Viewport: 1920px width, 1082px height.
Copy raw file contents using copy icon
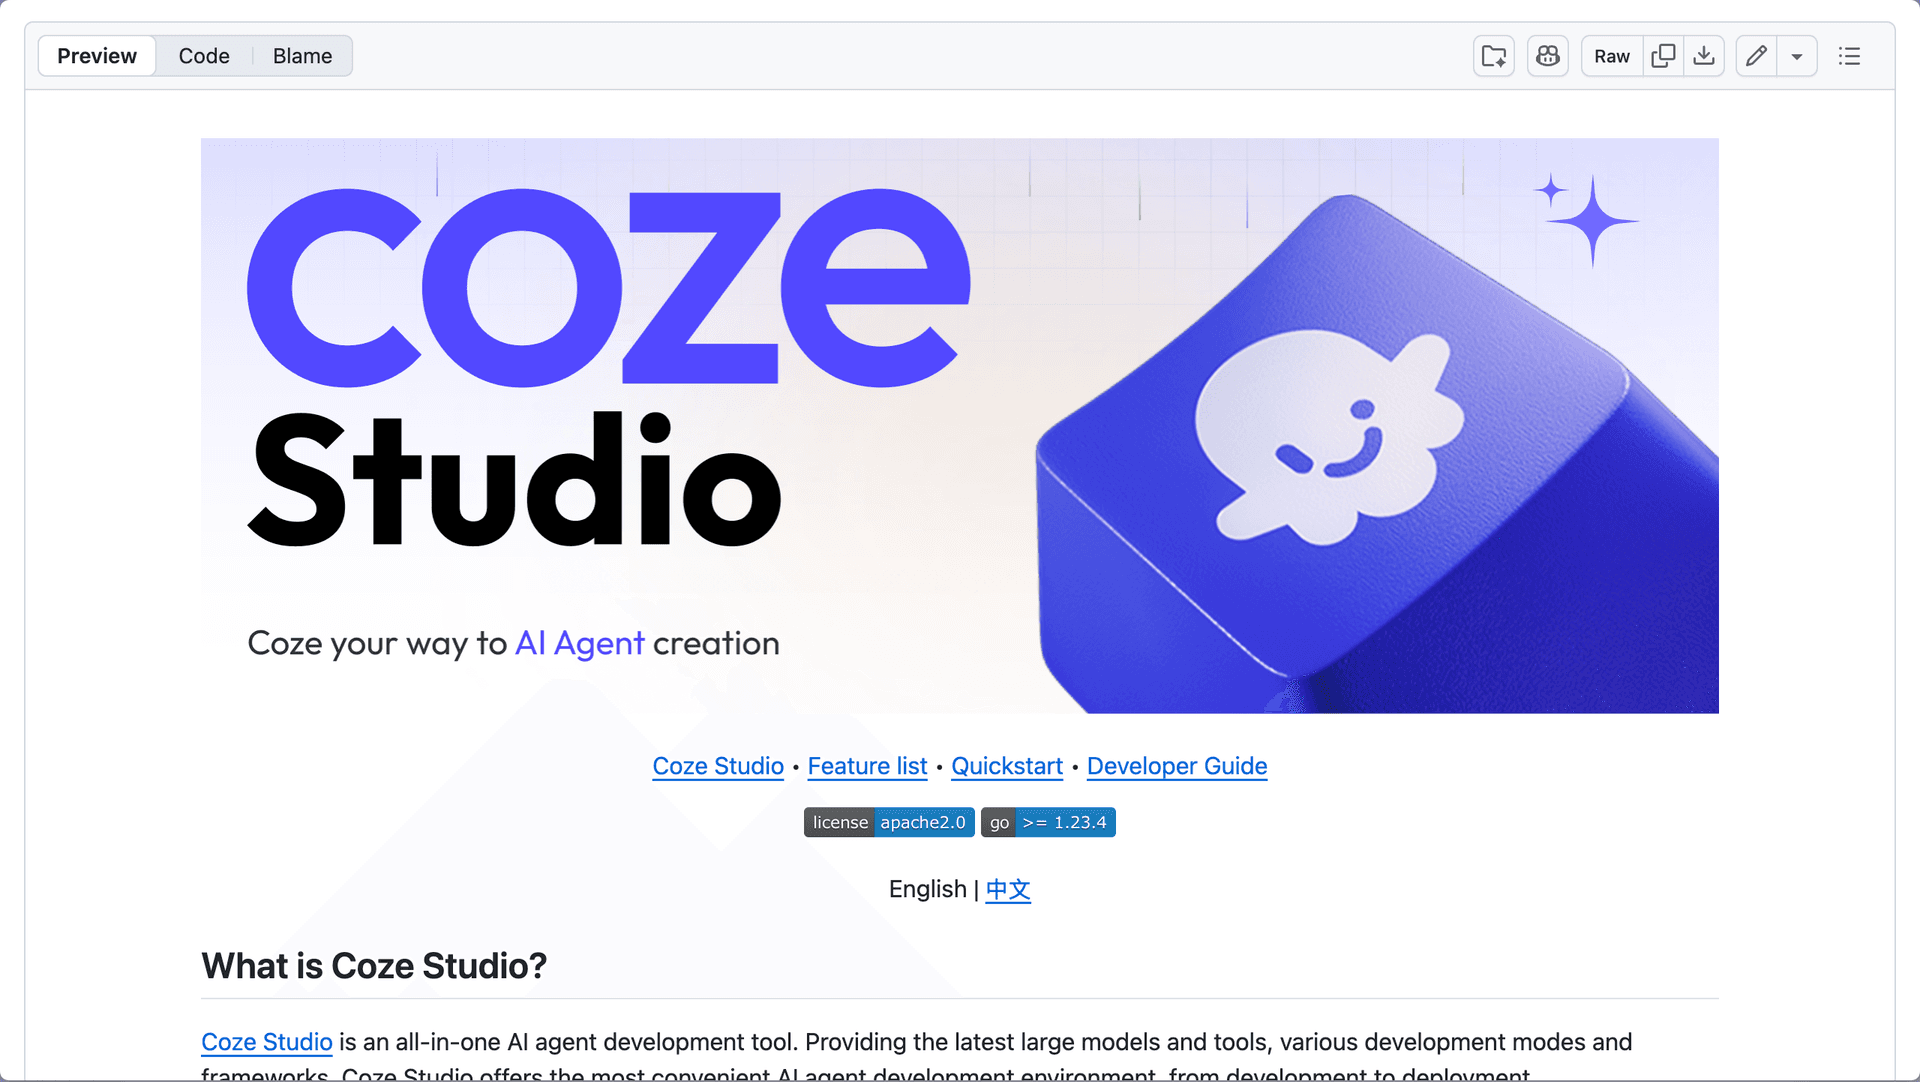tap(1663, 56)
